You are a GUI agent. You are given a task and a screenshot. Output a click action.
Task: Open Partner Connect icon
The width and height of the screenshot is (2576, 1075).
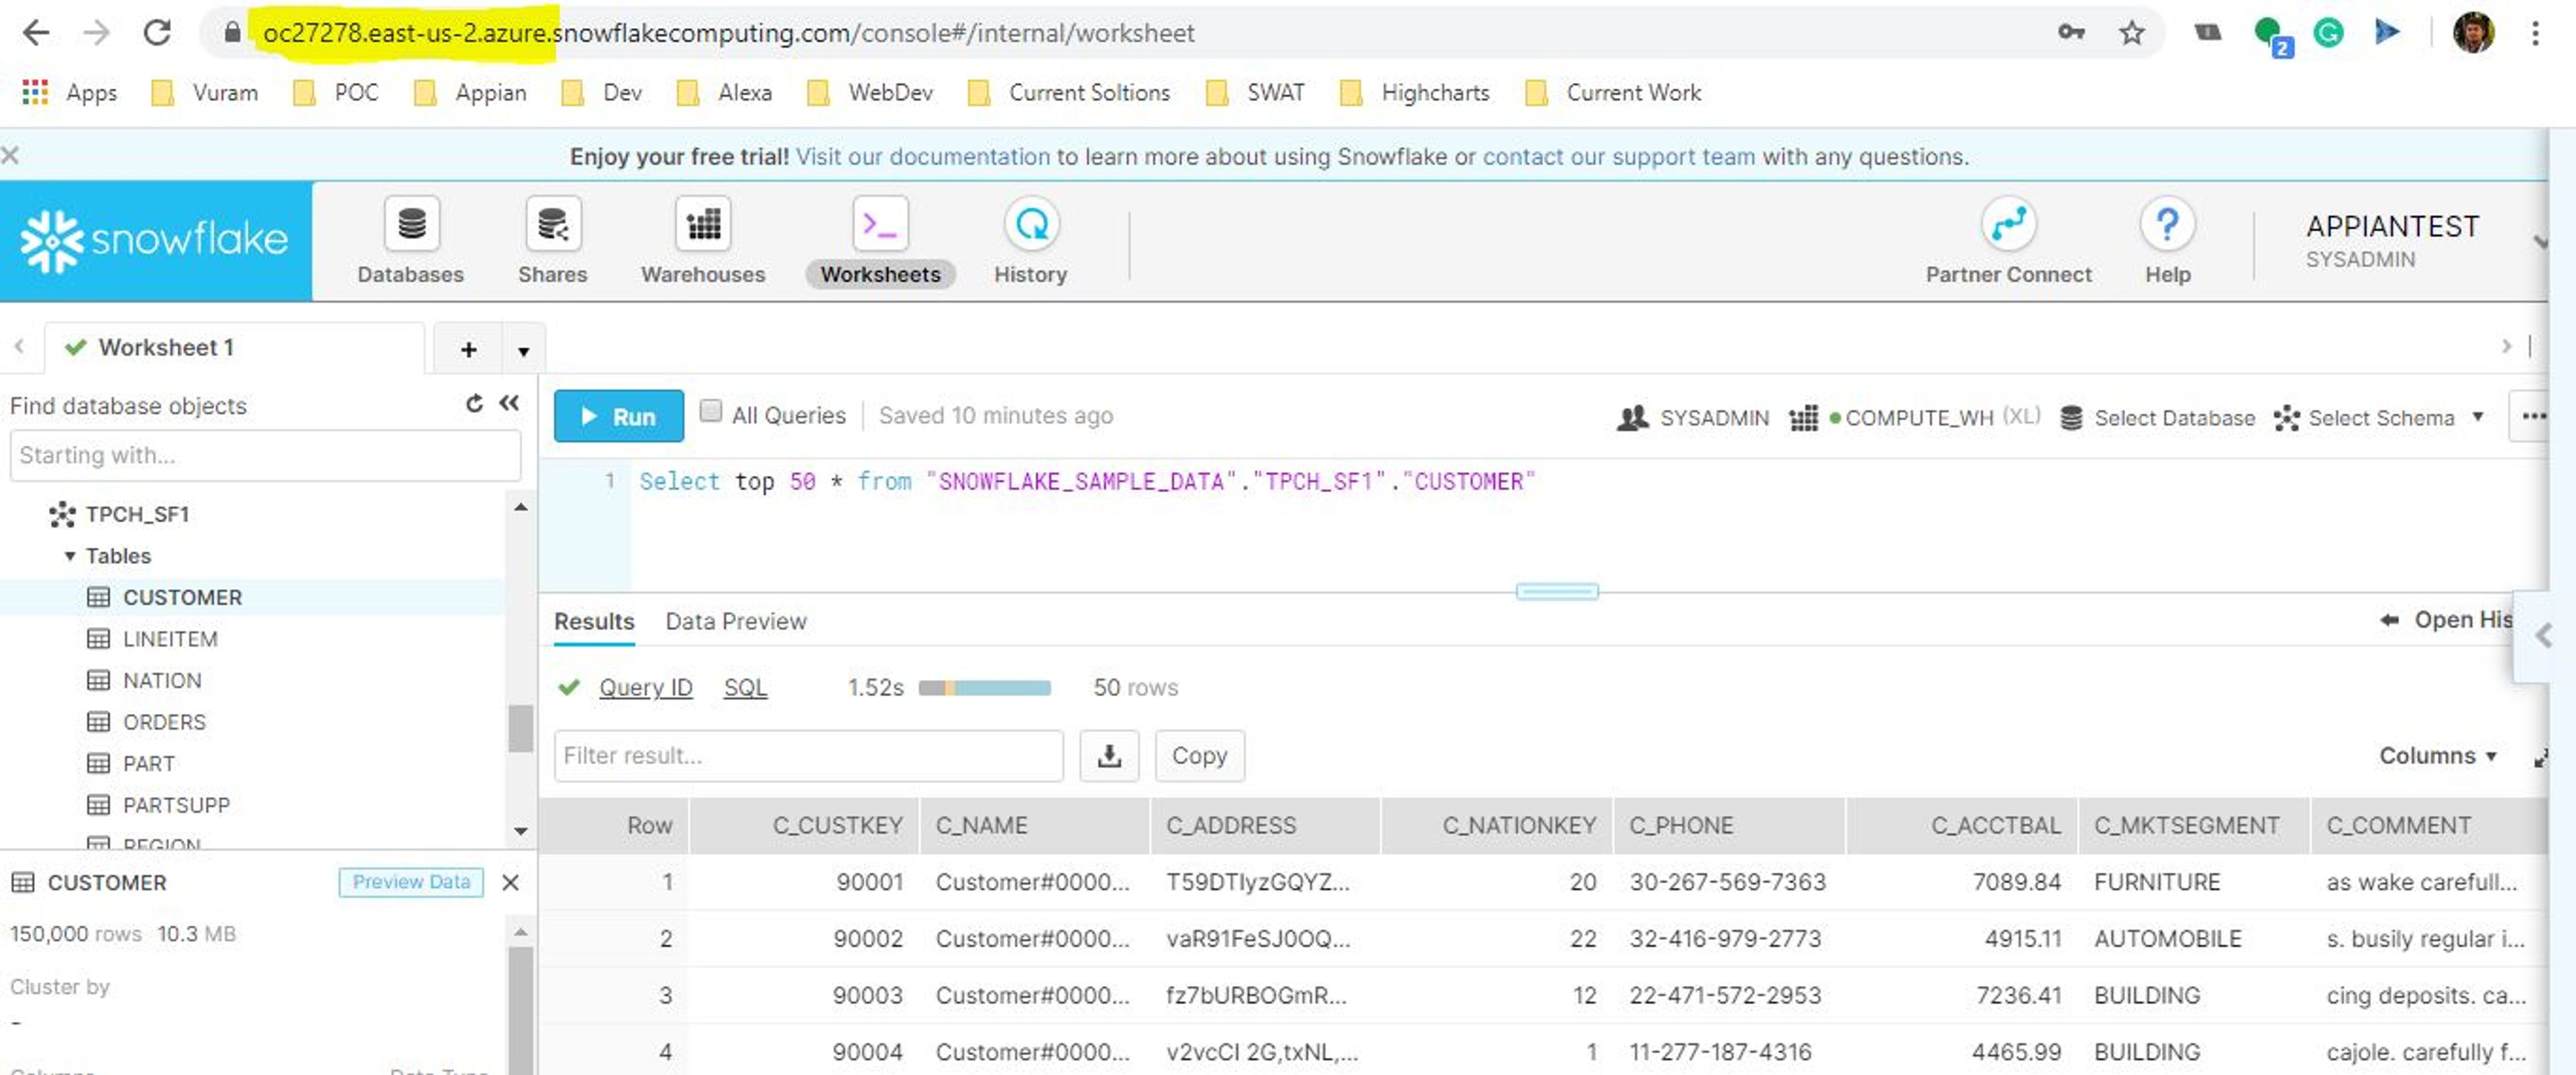2008,224
